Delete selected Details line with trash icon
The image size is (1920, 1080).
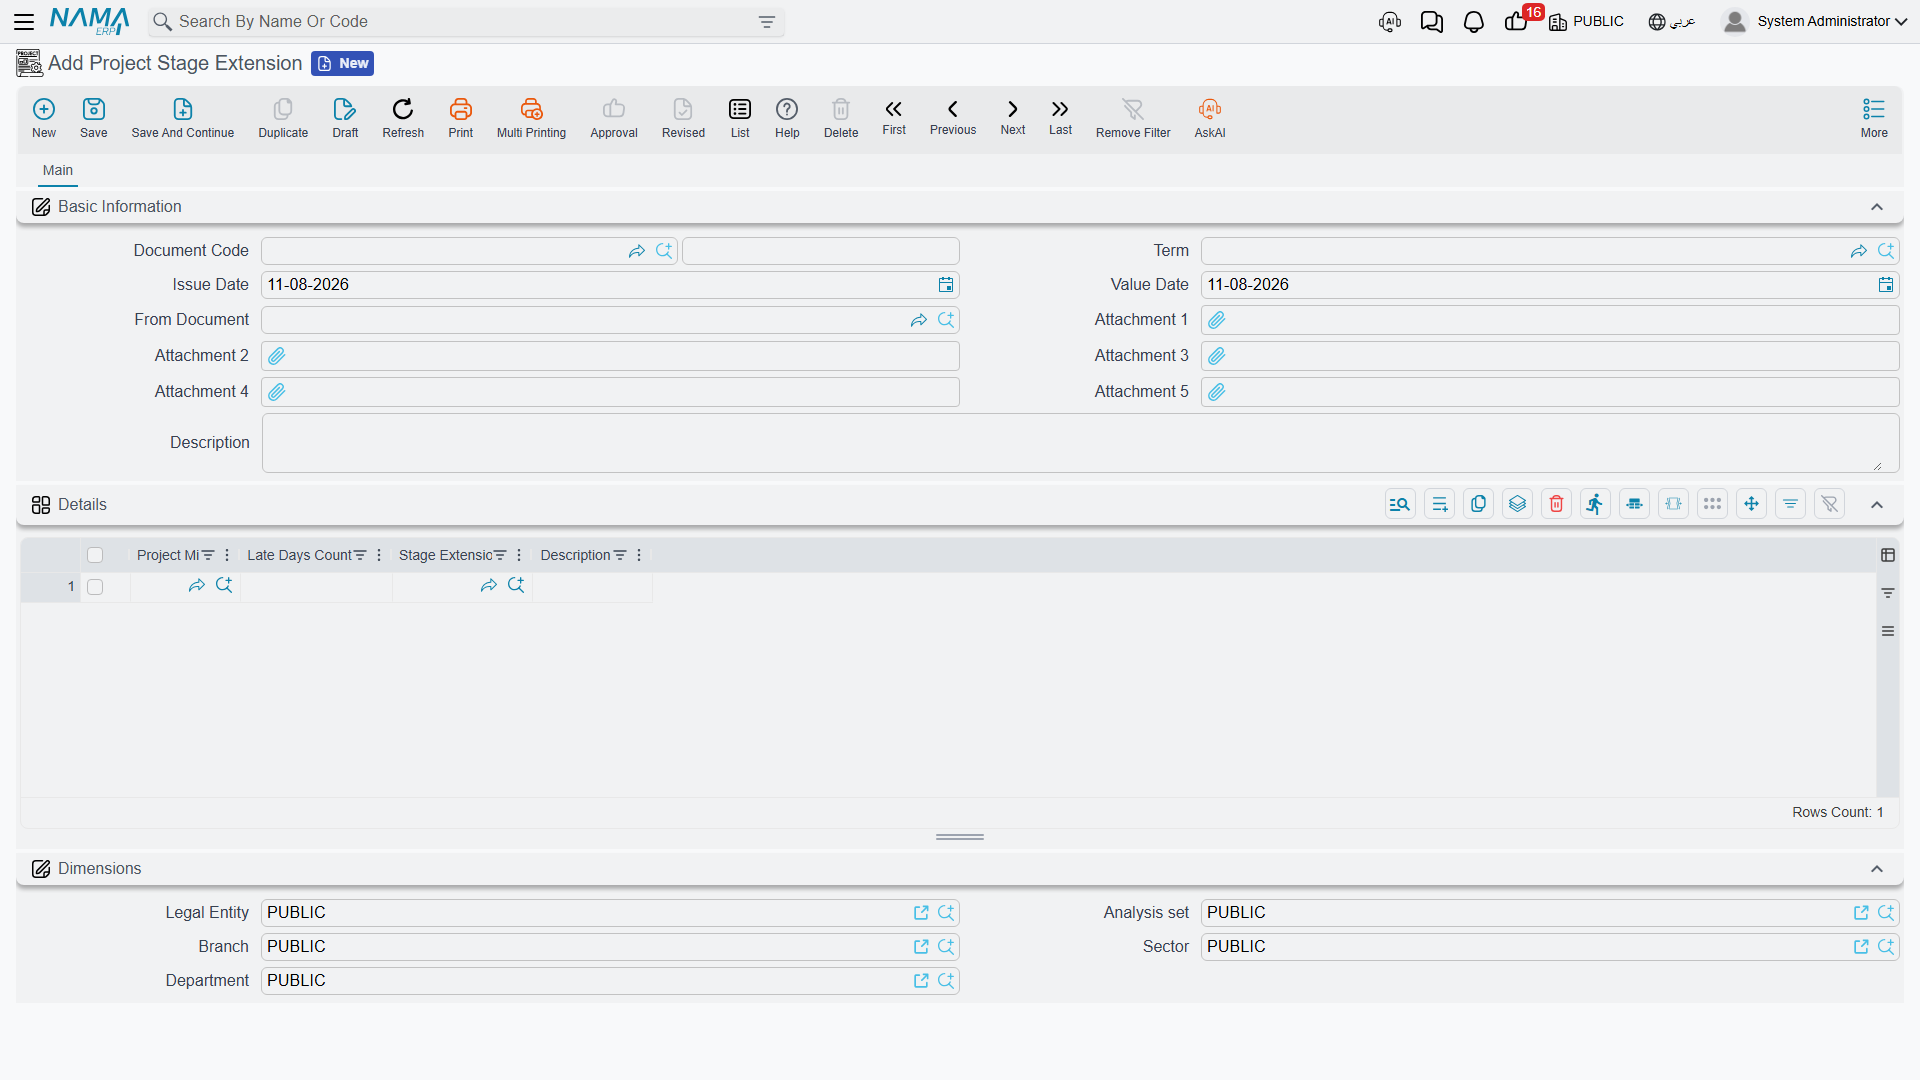coord(1556,504)
